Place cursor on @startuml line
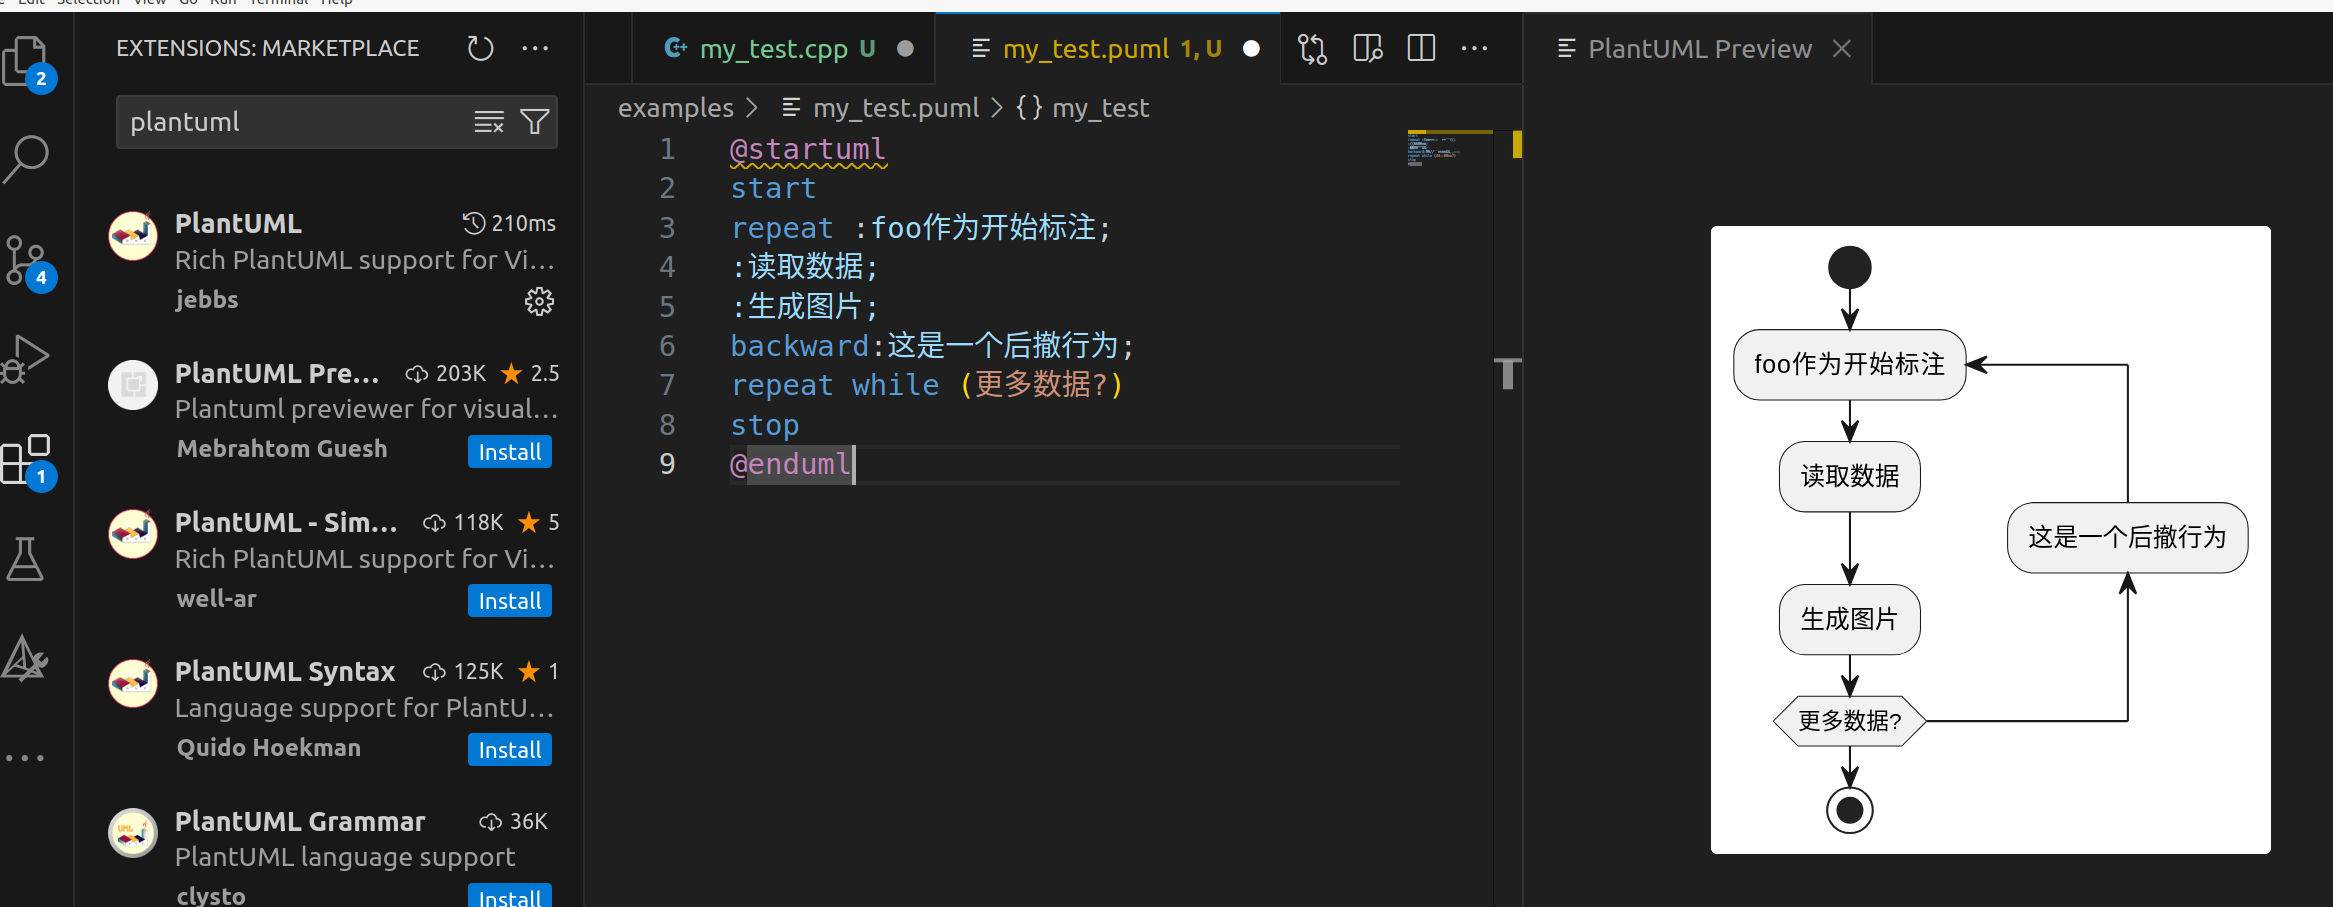 point(808,149)
